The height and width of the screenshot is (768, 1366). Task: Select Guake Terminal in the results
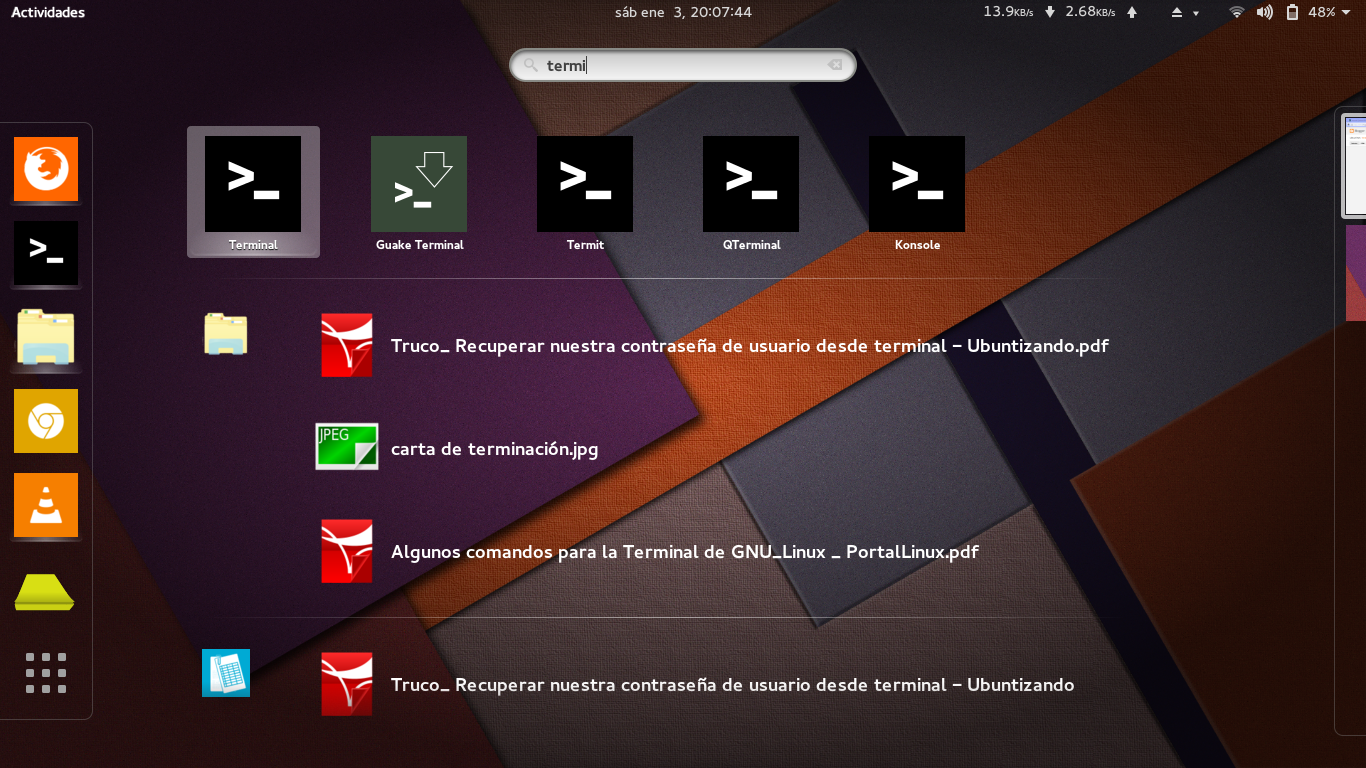click(x=419, y=184)
